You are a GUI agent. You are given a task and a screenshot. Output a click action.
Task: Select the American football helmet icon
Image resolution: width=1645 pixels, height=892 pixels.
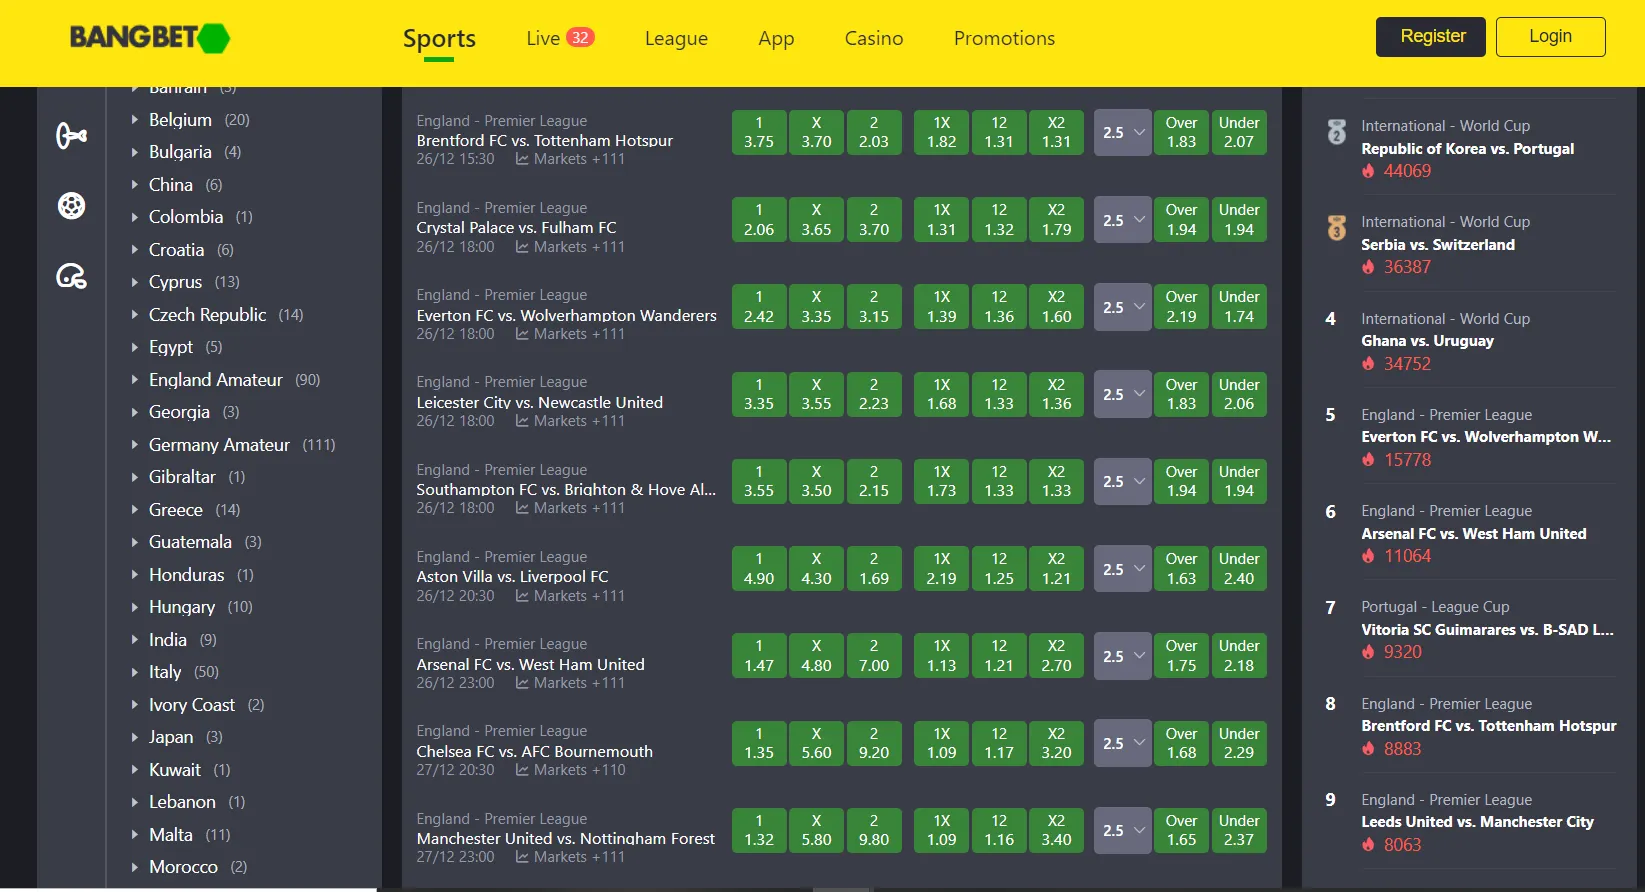pos(71,276)
